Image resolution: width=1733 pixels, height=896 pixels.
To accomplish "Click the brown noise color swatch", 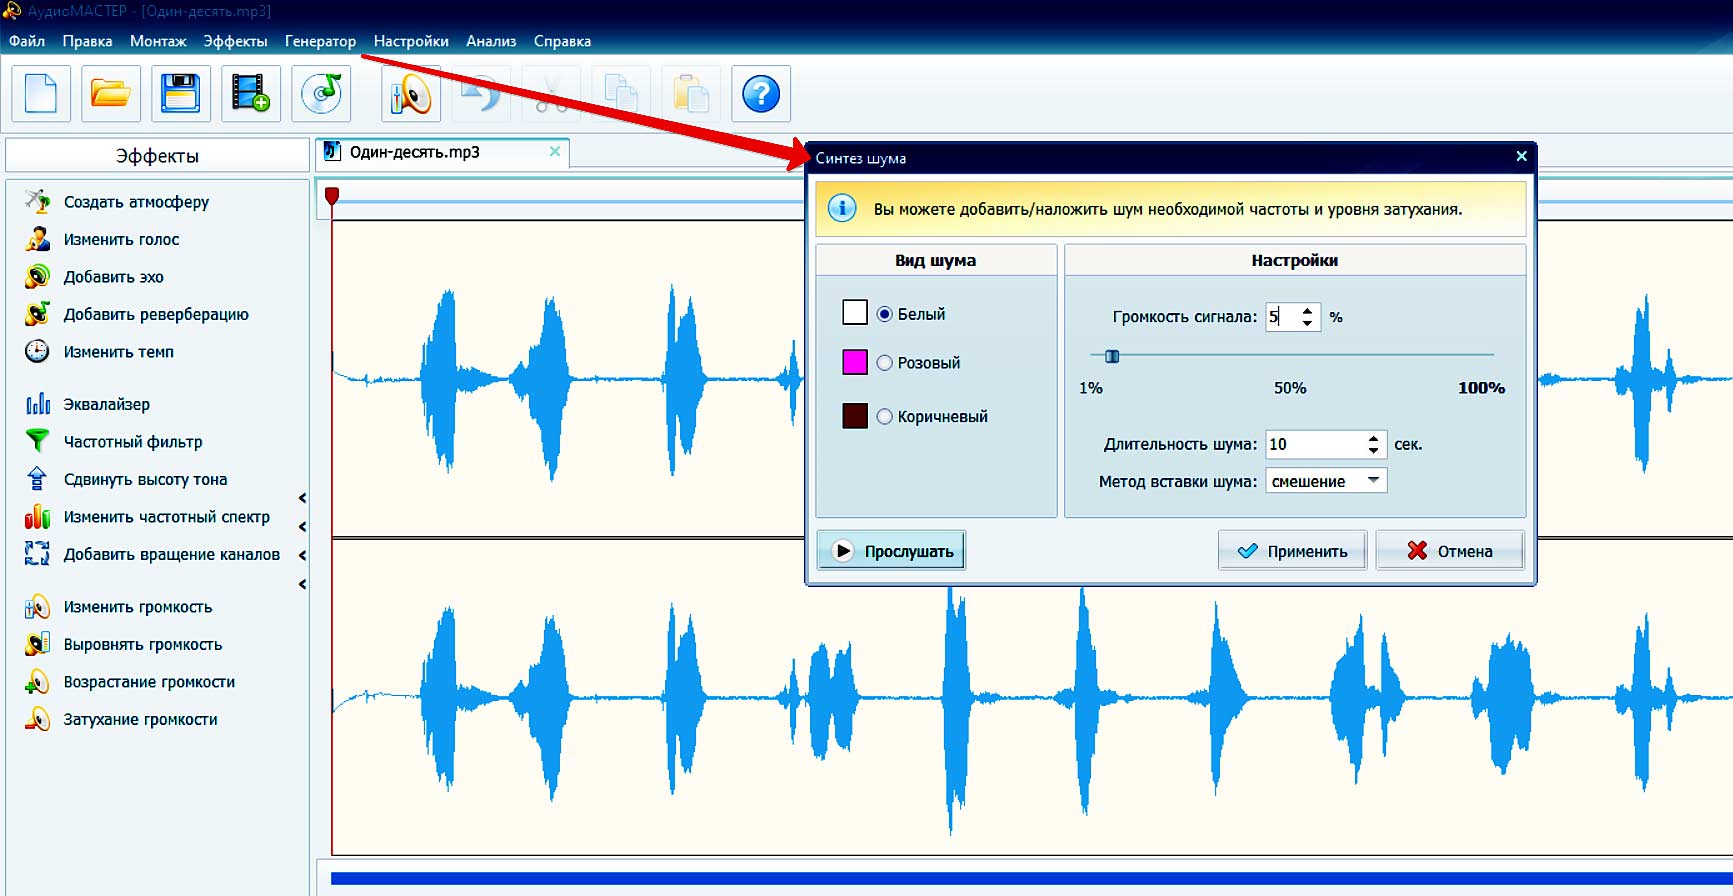I will [x=855, y=416].
